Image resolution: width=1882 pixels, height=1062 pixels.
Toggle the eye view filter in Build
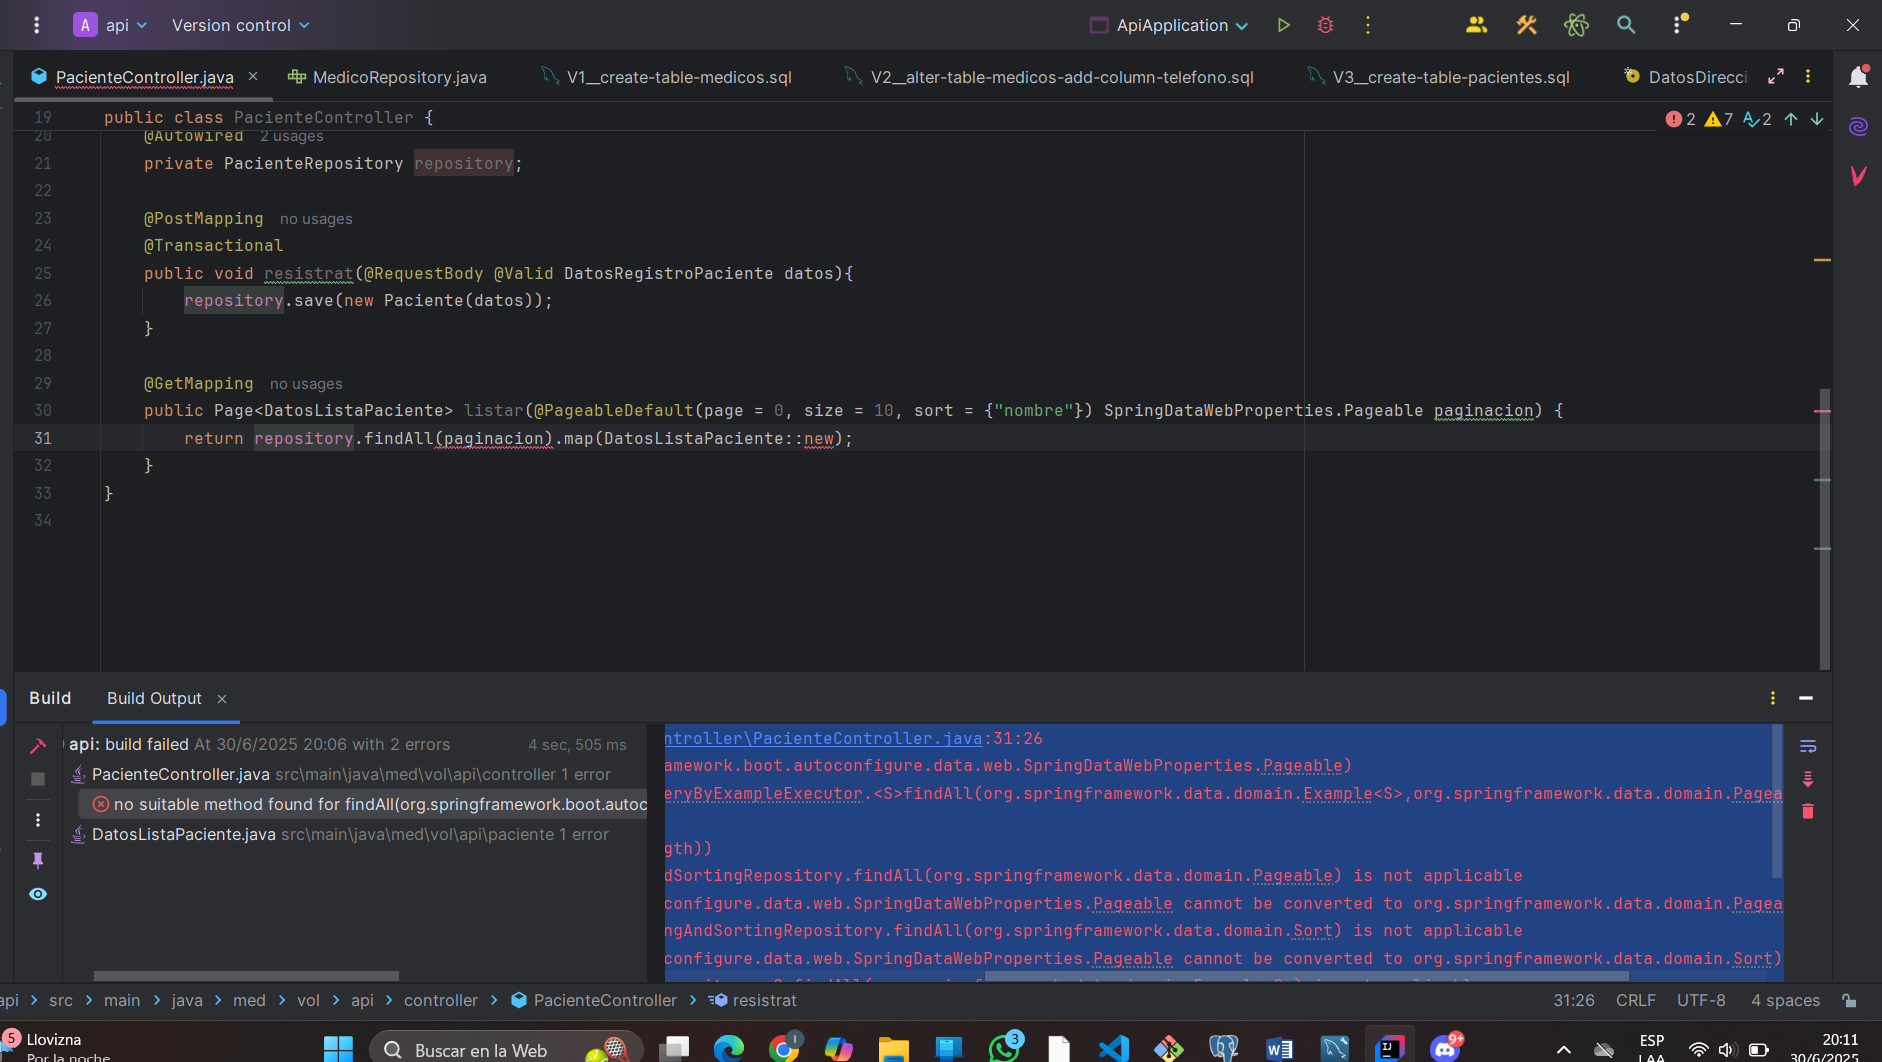coord(38,894)
